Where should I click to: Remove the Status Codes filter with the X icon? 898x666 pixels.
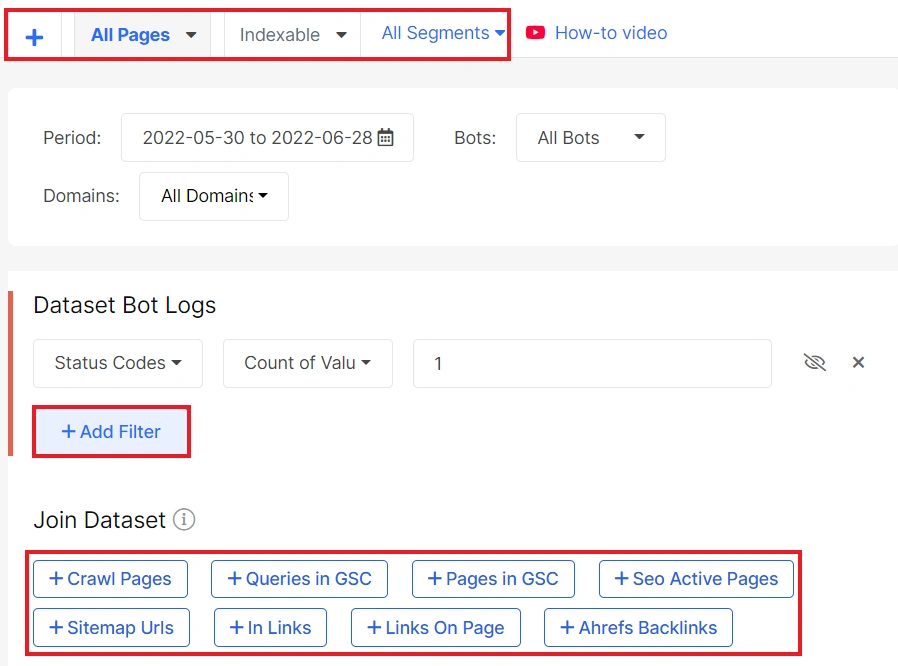click(858, 363)
